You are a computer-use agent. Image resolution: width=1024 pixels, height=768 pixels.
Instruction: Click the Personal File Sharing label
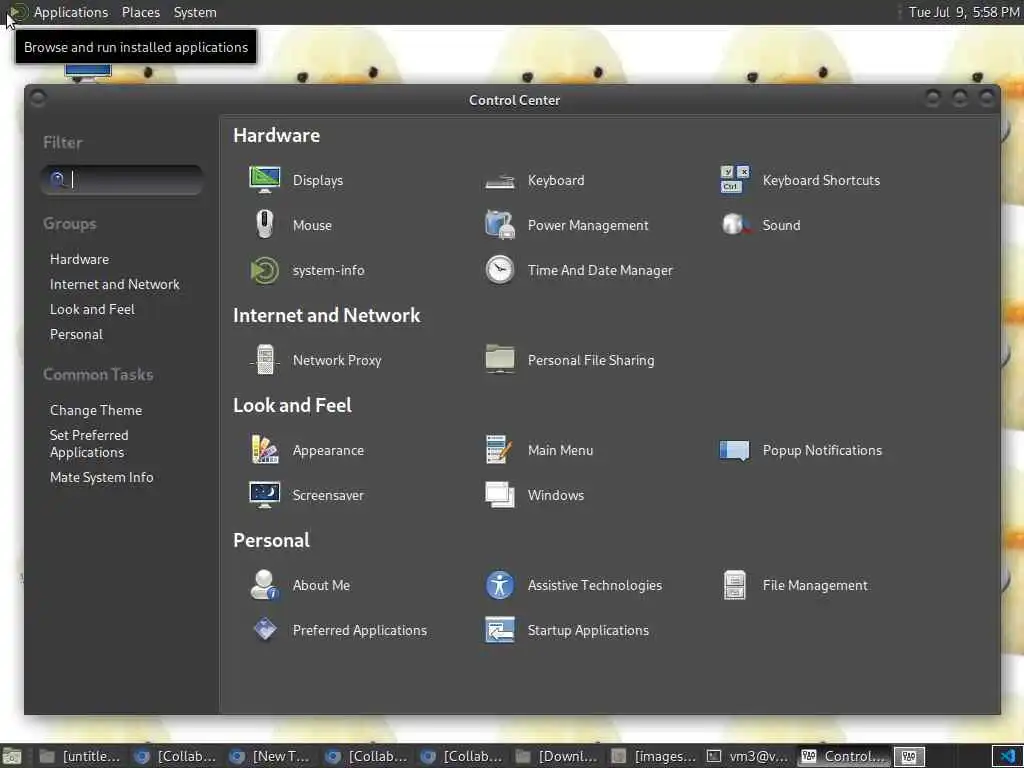click(x=590, y=360)
